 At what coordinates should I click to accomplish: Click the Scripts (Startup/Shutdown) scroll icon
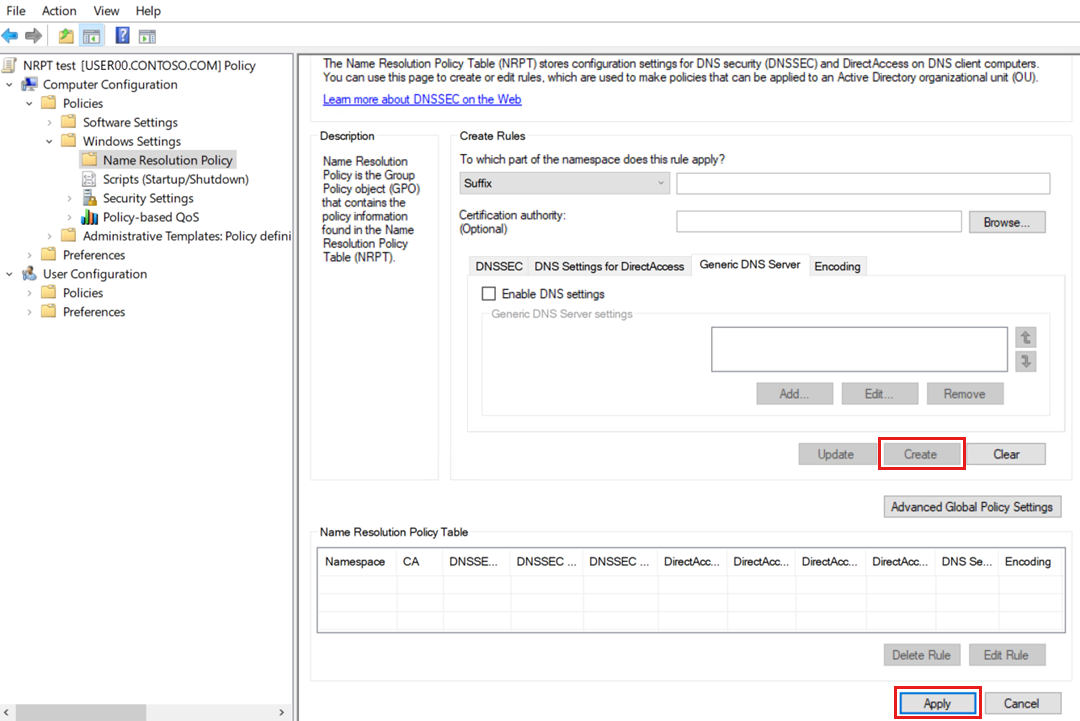(x=89, y=179)
